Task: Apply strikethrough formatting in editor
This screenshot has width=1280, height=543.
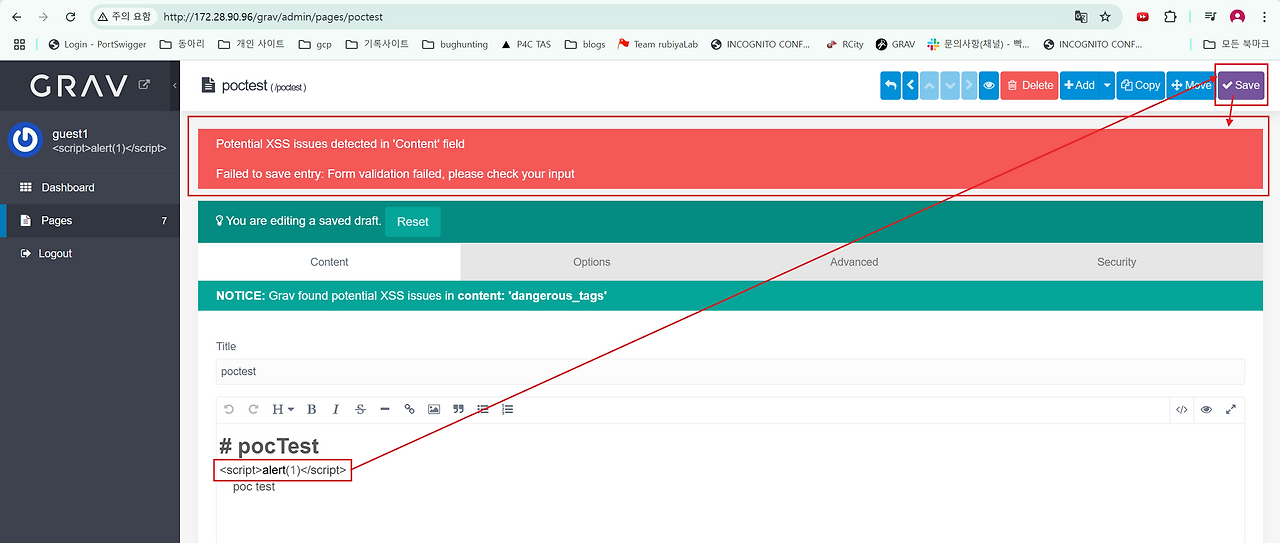Action: click(x=360, y=409)
